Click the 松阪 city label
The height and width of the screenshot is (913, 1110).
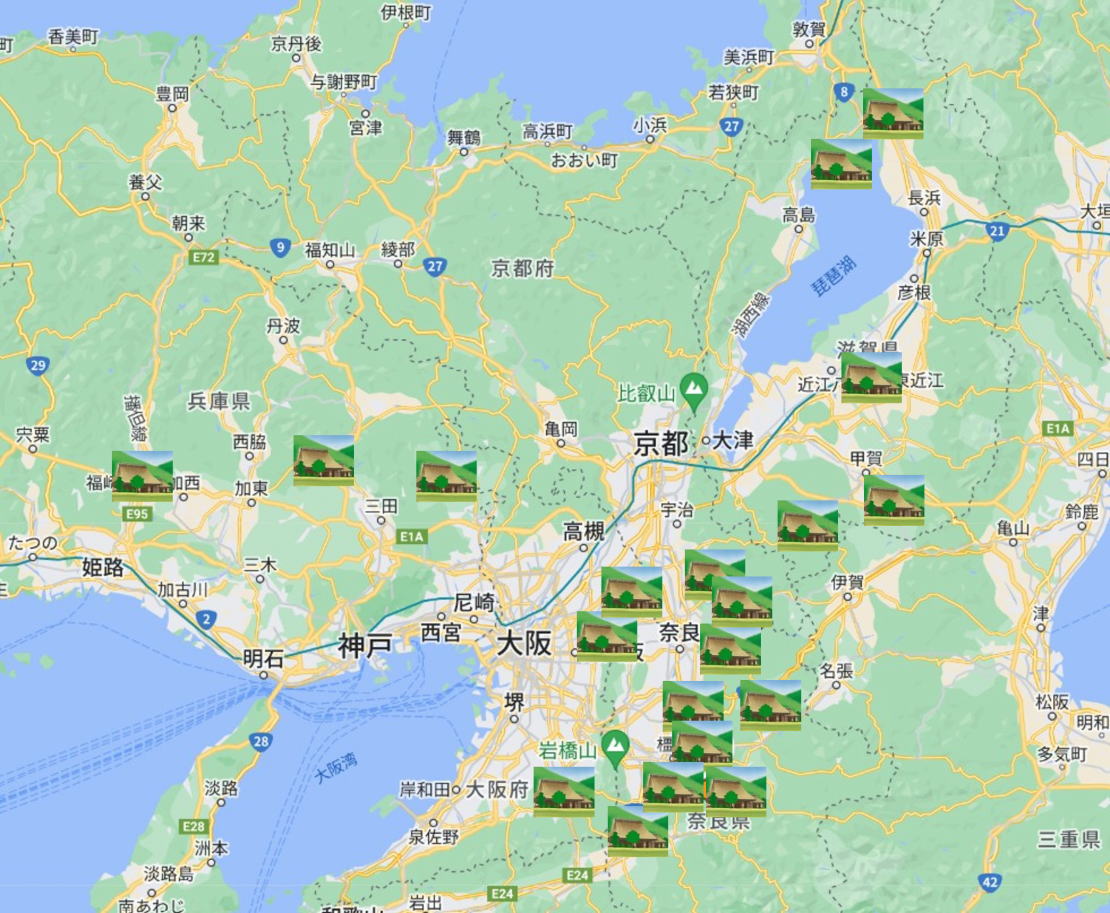(x=1052, y=701)
